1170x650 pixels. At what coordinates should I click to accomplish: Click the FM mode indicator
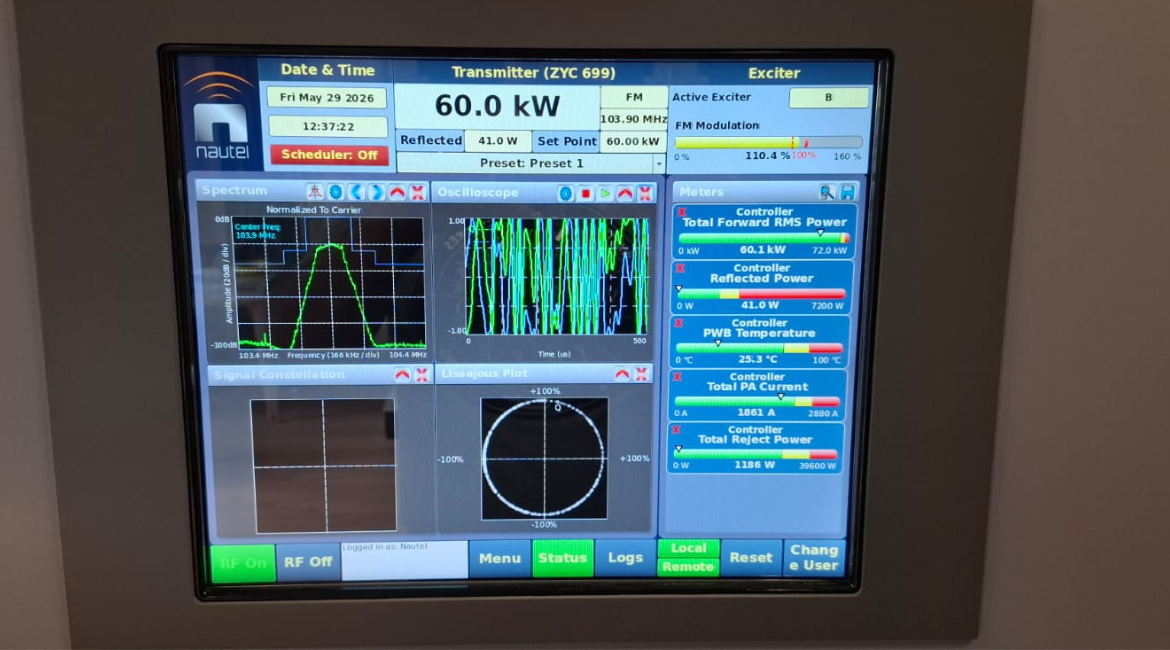tap(634, 97)
